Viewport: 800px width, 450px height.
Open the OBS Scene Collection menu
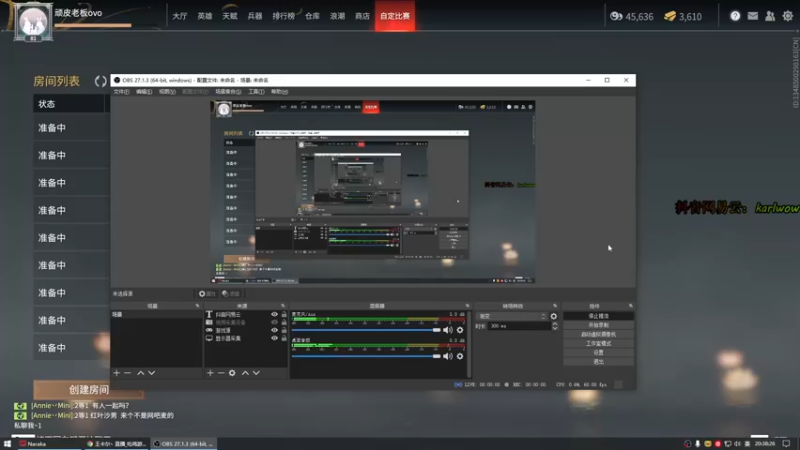[x=228, y=92]
